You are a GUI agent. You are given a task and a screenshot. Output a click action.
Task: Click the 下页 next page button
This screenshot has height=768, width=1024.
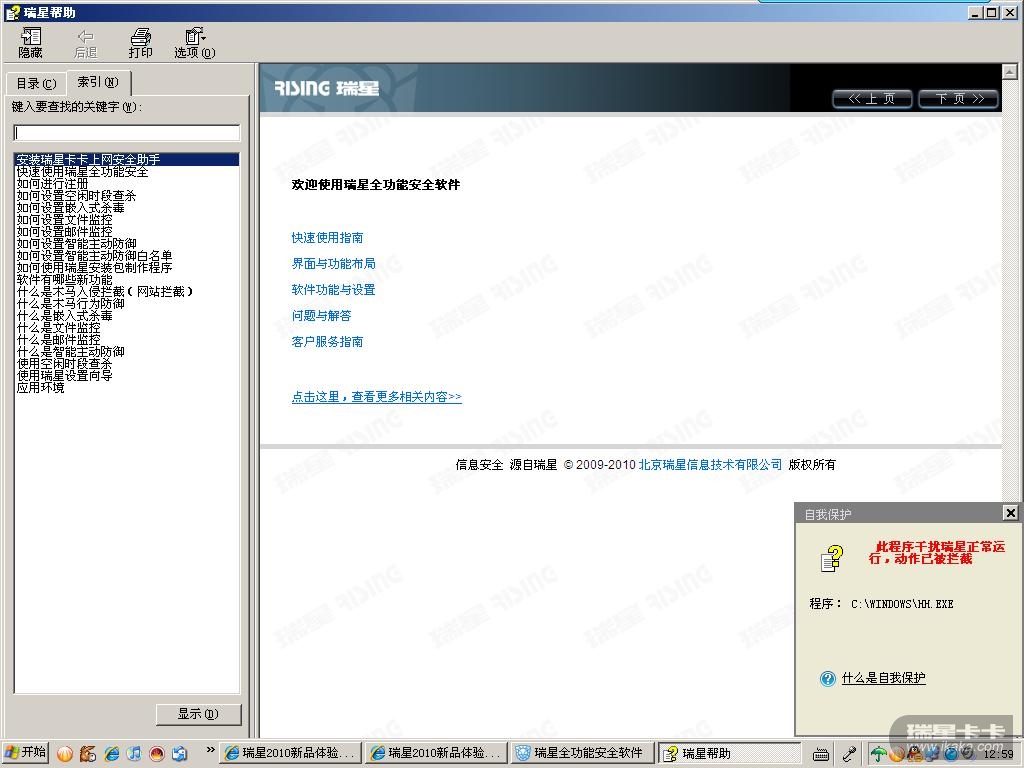pos(959,99)
